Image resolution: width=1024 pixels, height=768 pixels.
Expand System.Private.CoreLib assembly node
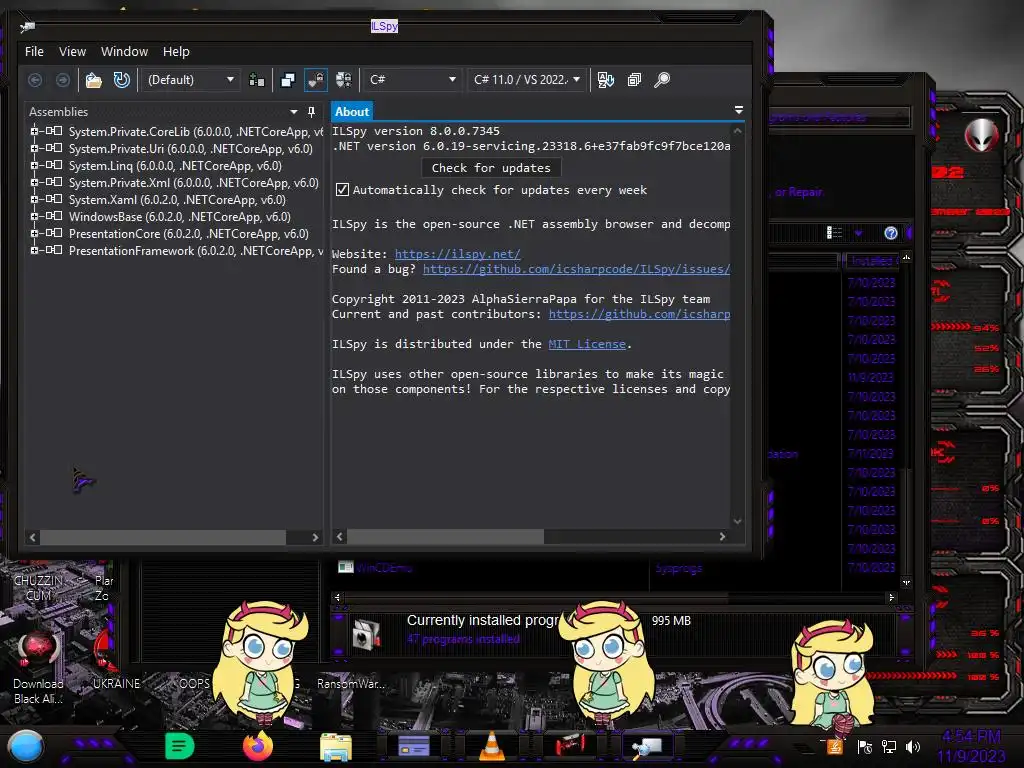point(34,131)
